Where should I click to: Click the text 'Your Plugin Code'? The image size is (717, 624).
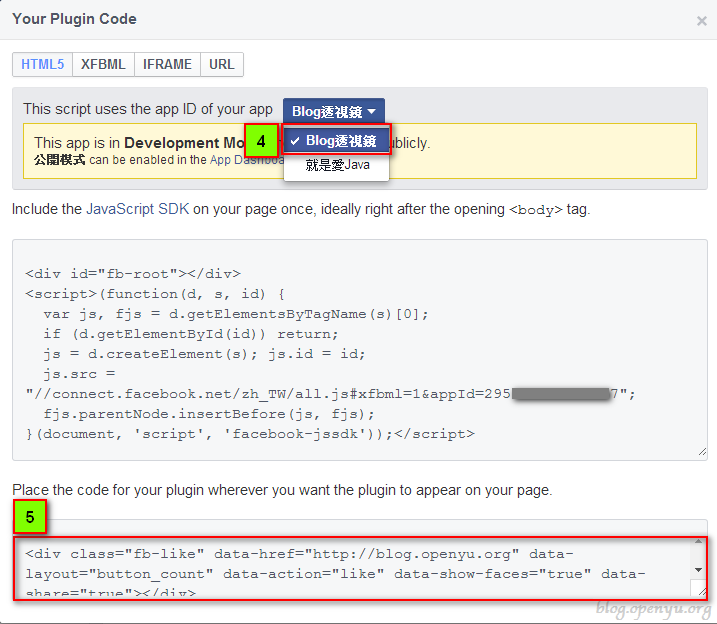pos(74,19)
